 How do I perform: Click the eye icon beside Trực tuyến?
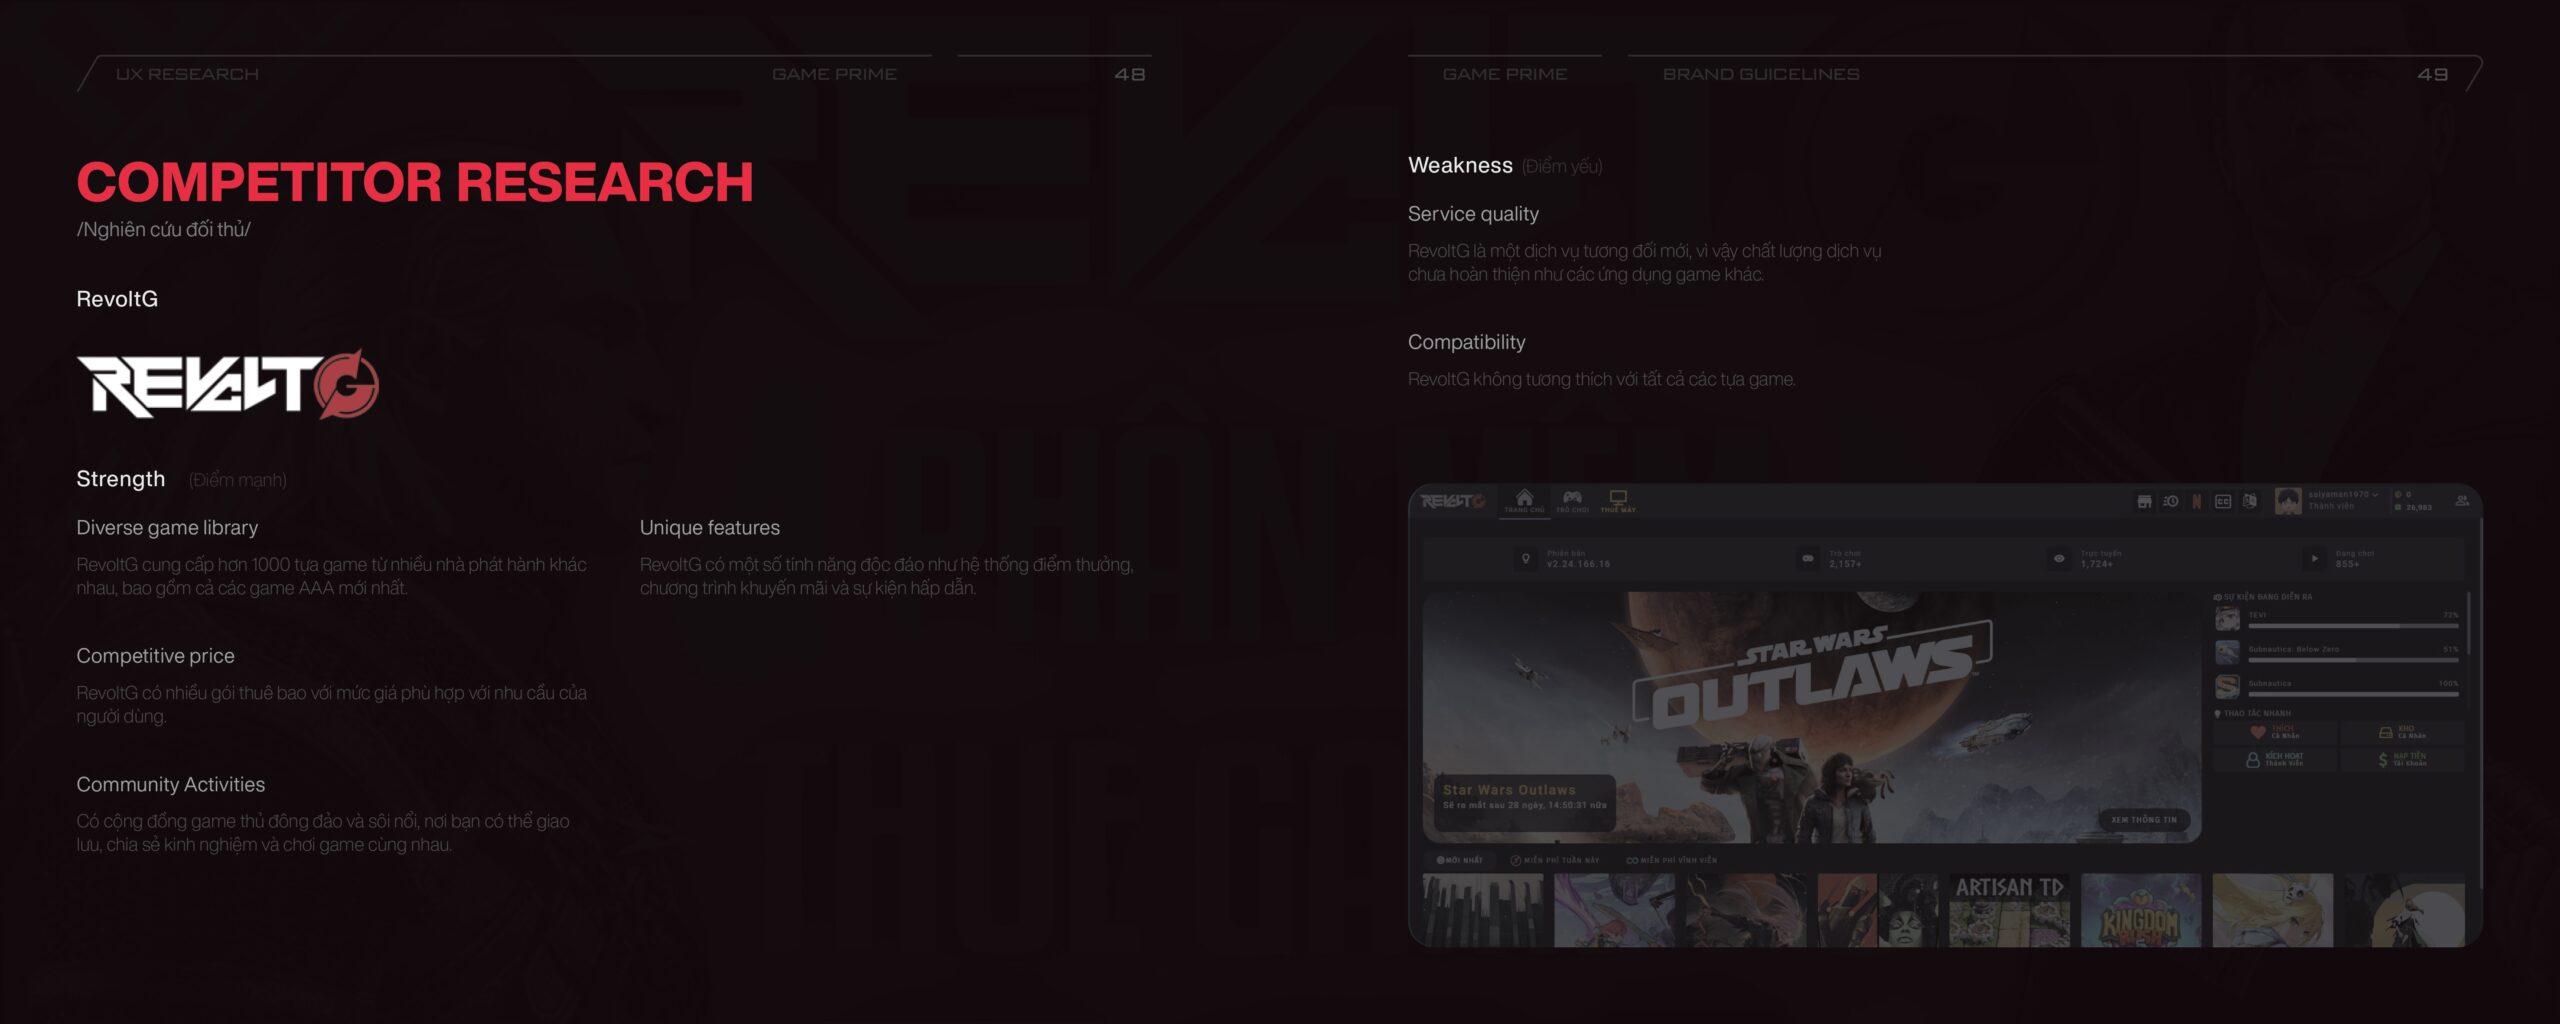(x=2059, y=559)
